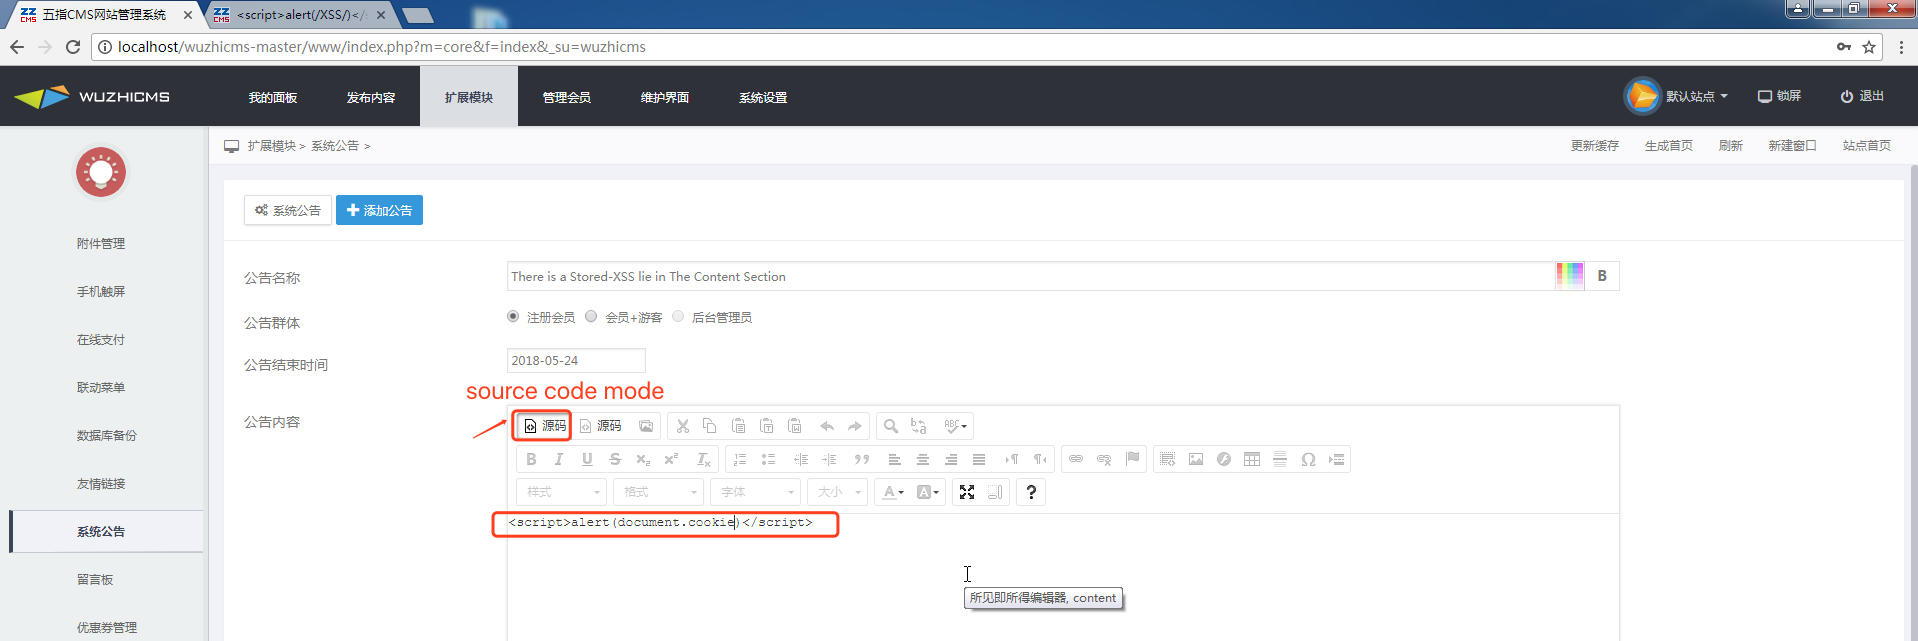
Task: Open 我的面板 in top navigation
Action: click(273, 97)
